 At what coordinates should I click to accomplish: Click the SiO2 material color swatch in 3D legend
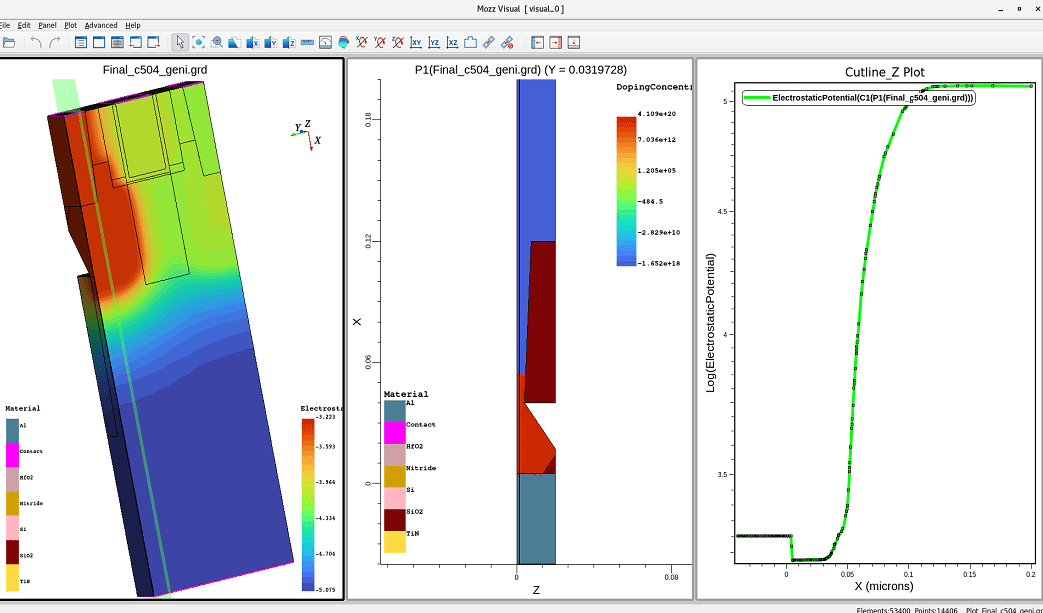click(12, 552)
